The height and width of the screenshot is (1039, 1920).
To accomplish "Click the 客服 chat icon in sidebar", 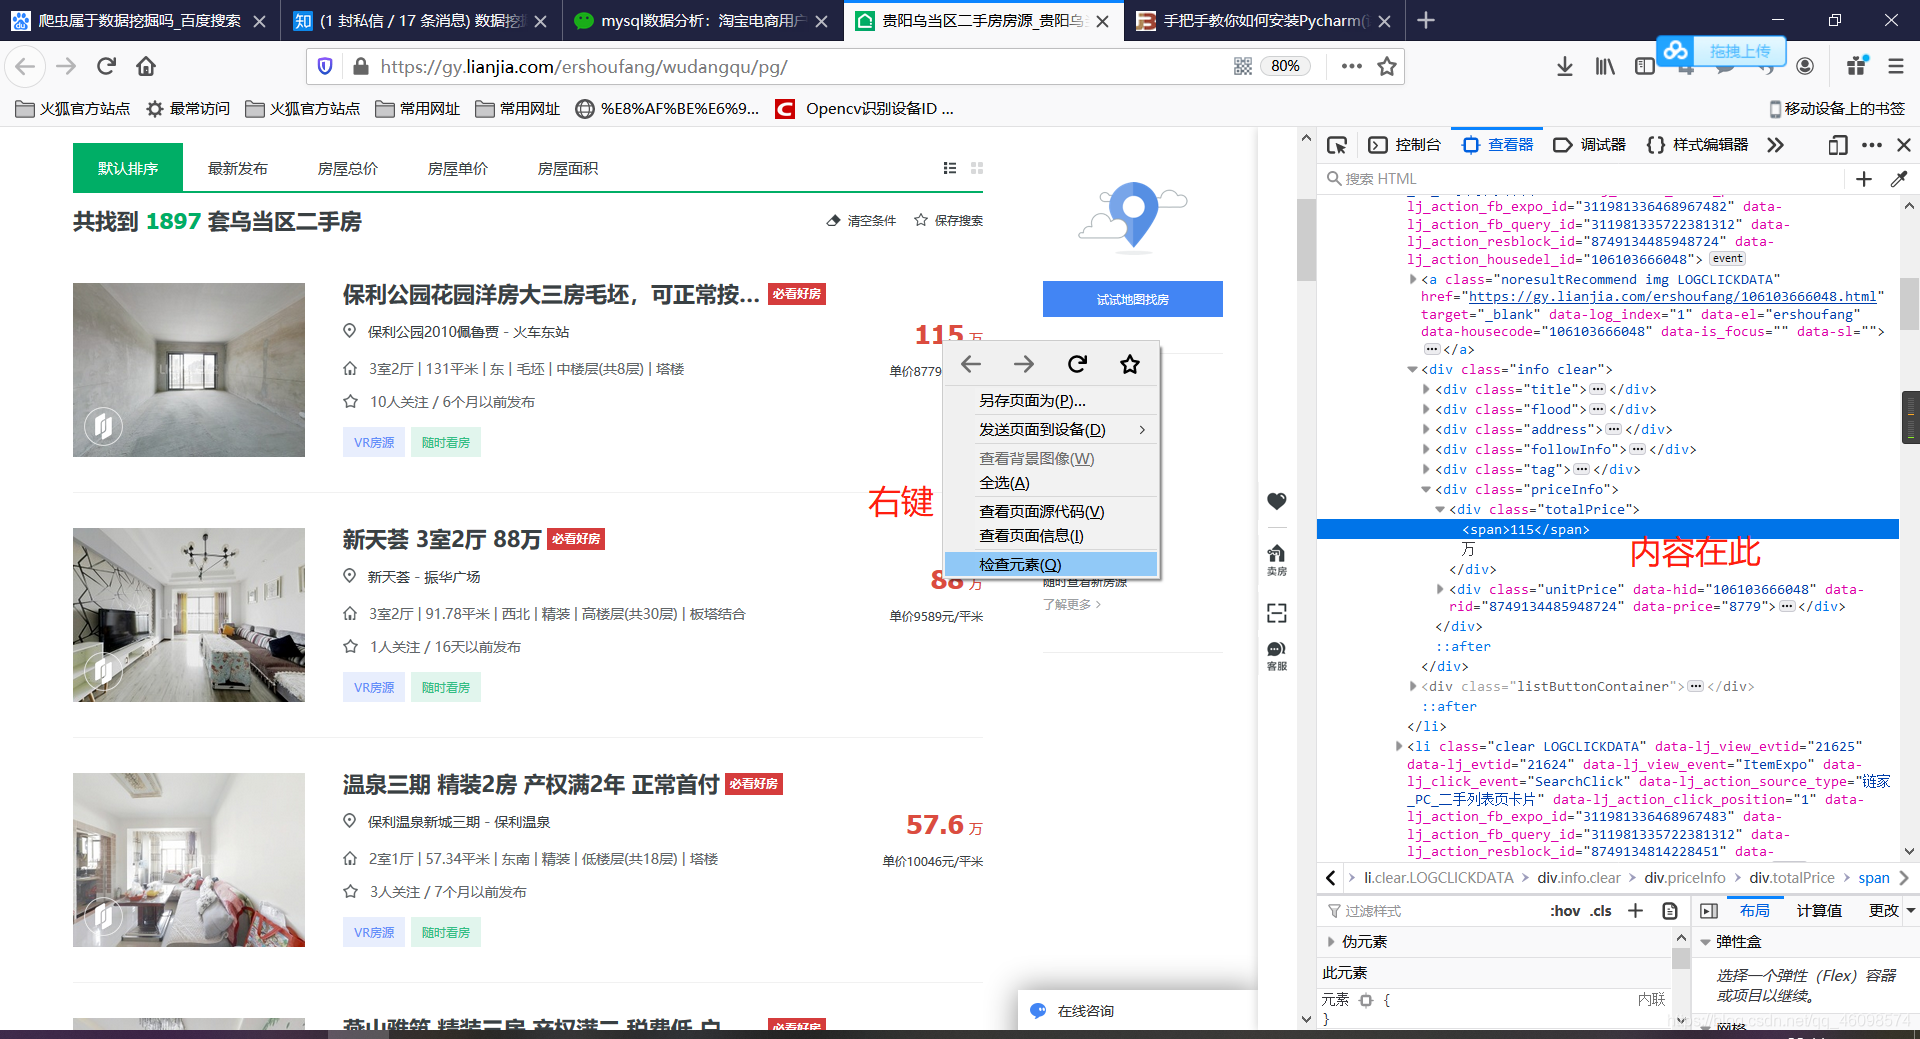I will 1276,653.
